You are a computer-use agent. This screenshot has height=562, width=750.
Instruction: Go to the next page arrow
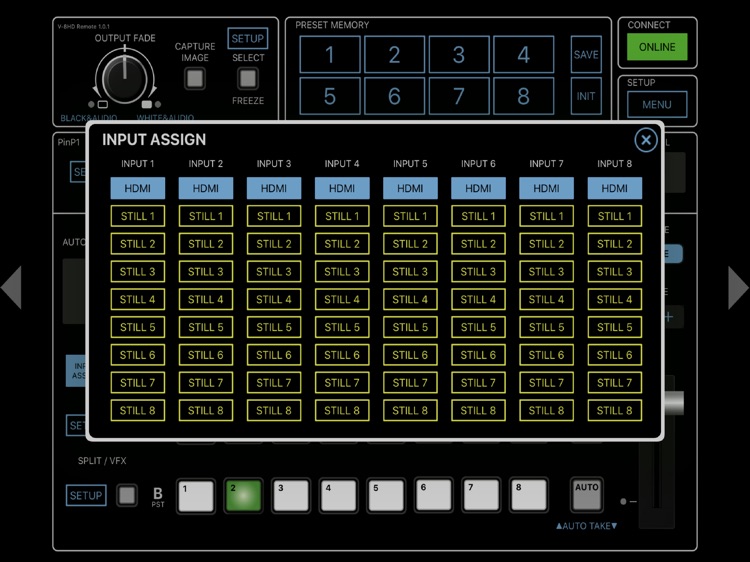(x=738, y=287)
